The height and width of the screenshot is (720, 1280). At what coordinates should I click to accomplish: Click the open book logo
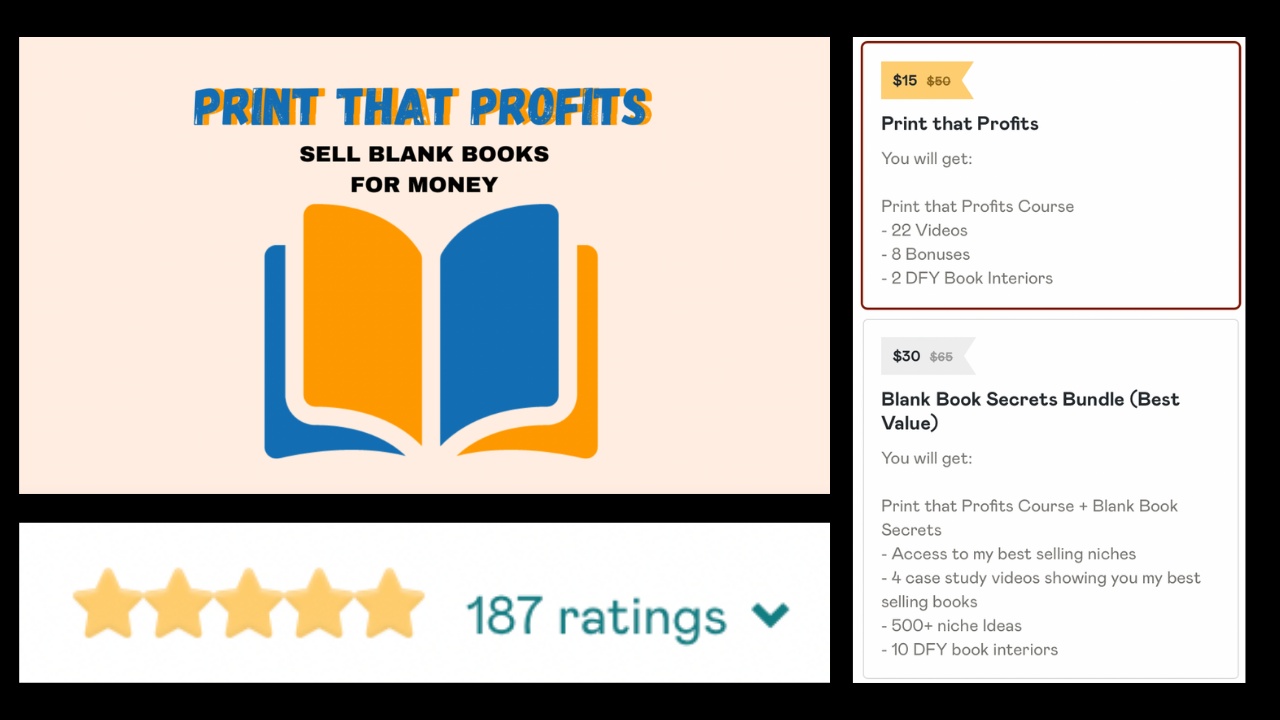(x=431, y=331)
